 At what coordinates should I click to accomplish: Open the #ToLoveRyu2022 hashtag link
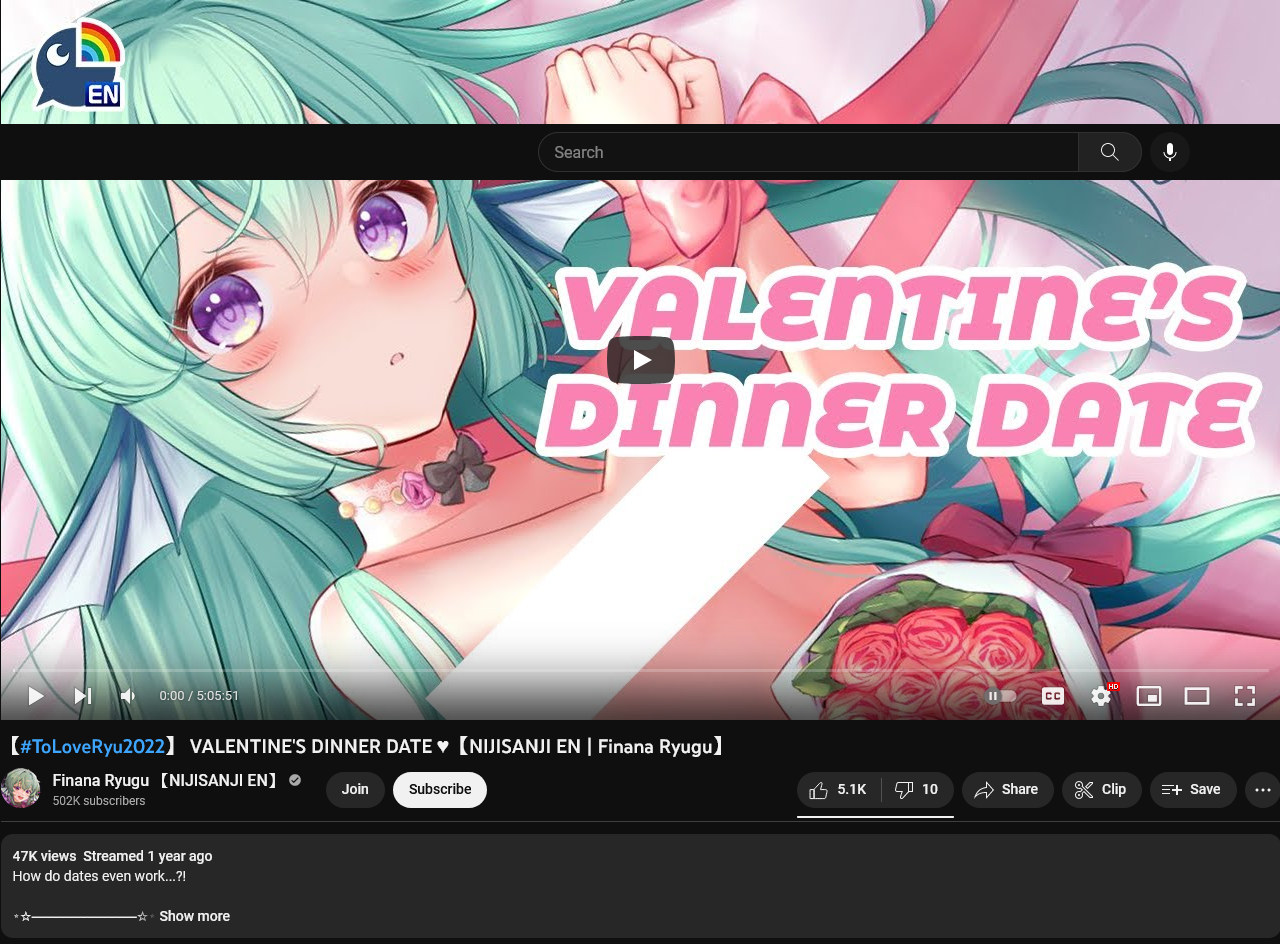(x=92, y=747)
